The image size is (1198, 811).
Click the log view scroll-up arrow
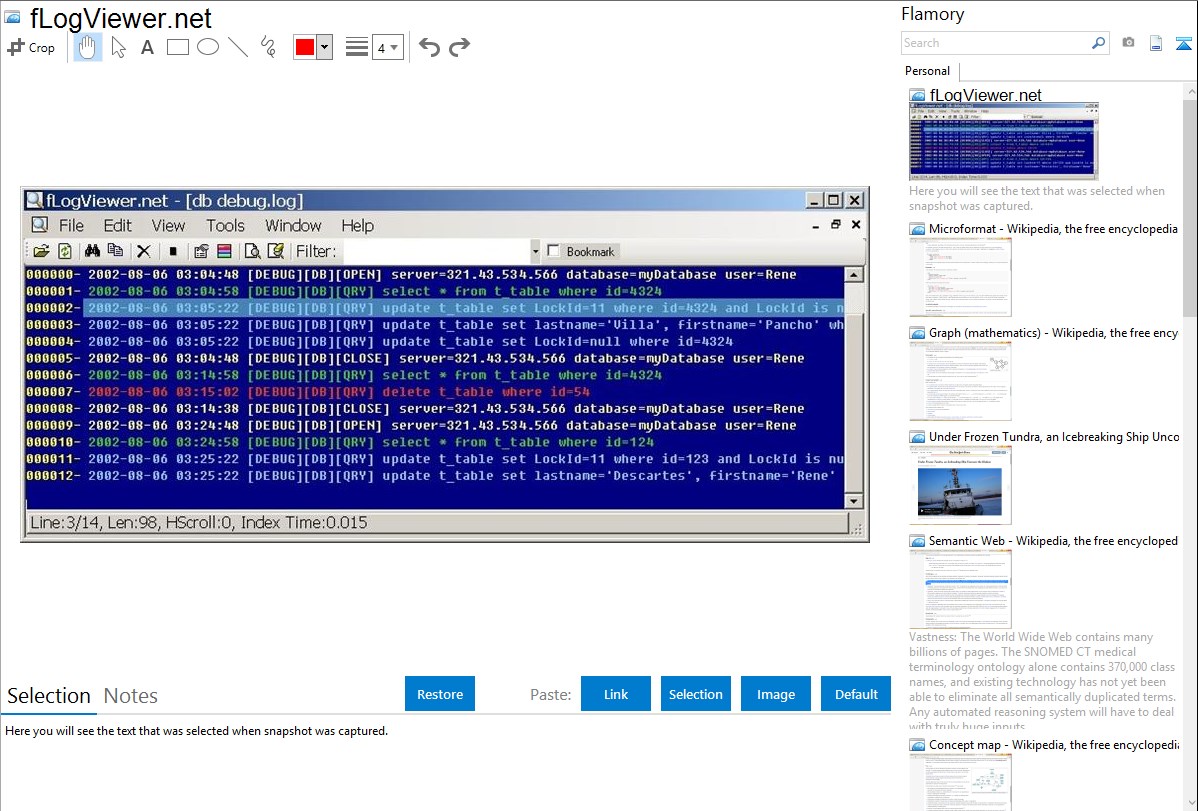point(854,274)
